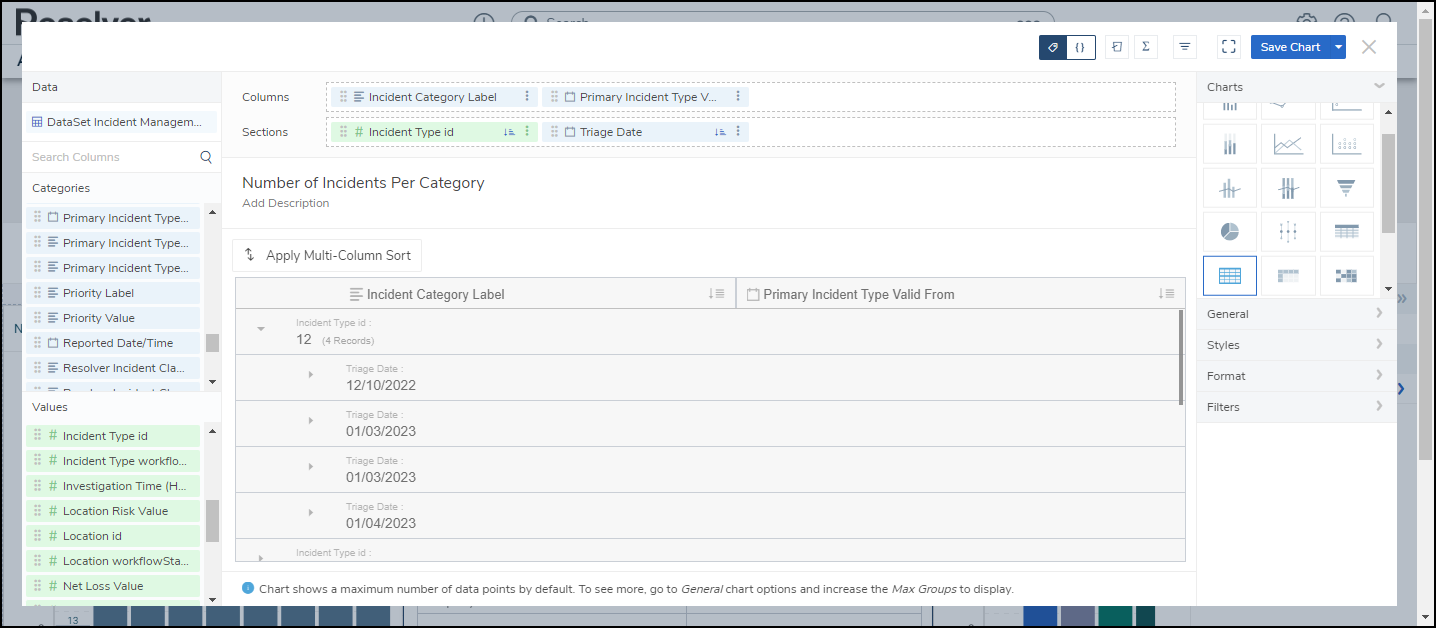Image resolution: width=1436 pixels, height=628 pixels.
Task: Select the Reported Date/Time category
Action: point(113,343)
